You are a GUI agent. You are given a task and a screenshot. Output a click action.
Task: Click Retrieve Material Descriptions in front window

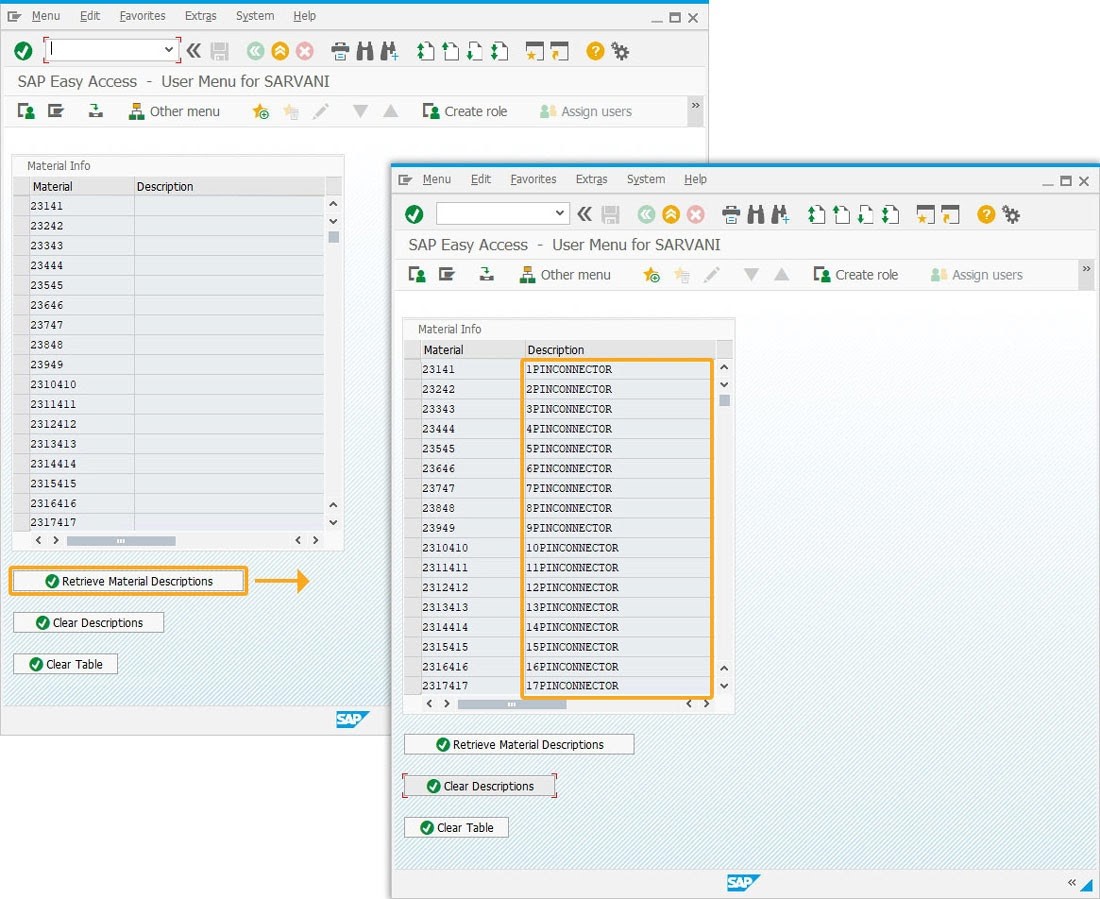tap(519, 745)
